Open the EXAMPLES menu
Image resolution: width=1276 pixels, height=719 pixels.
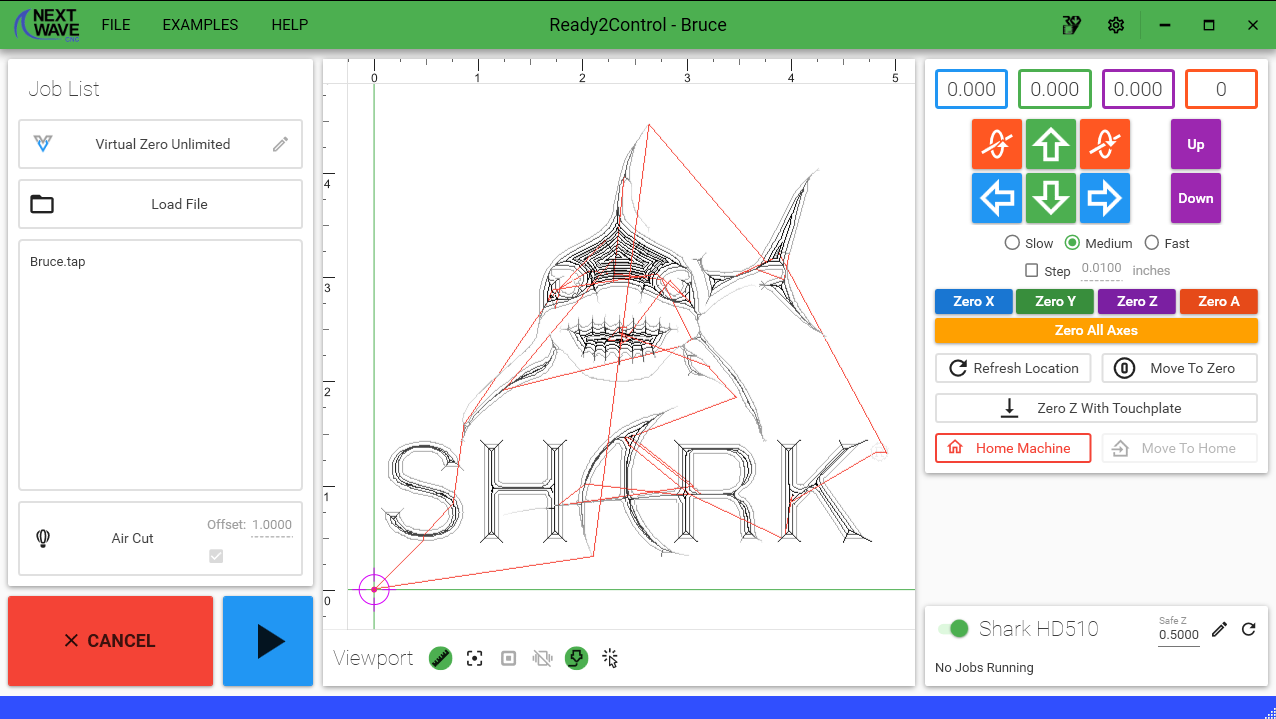coord(200,24)
